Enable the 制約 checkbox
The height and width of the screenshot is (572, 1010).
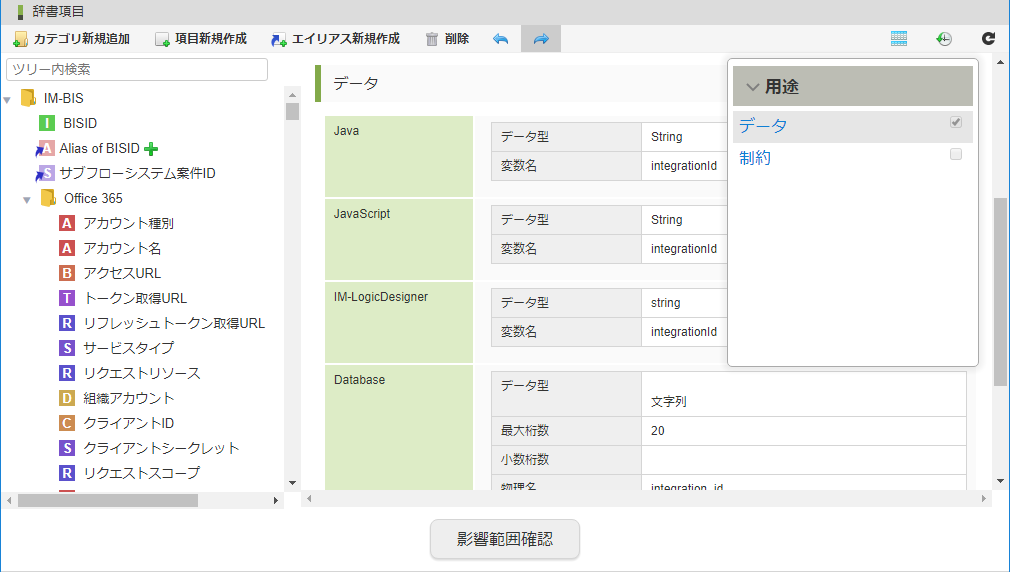[956, 154]
